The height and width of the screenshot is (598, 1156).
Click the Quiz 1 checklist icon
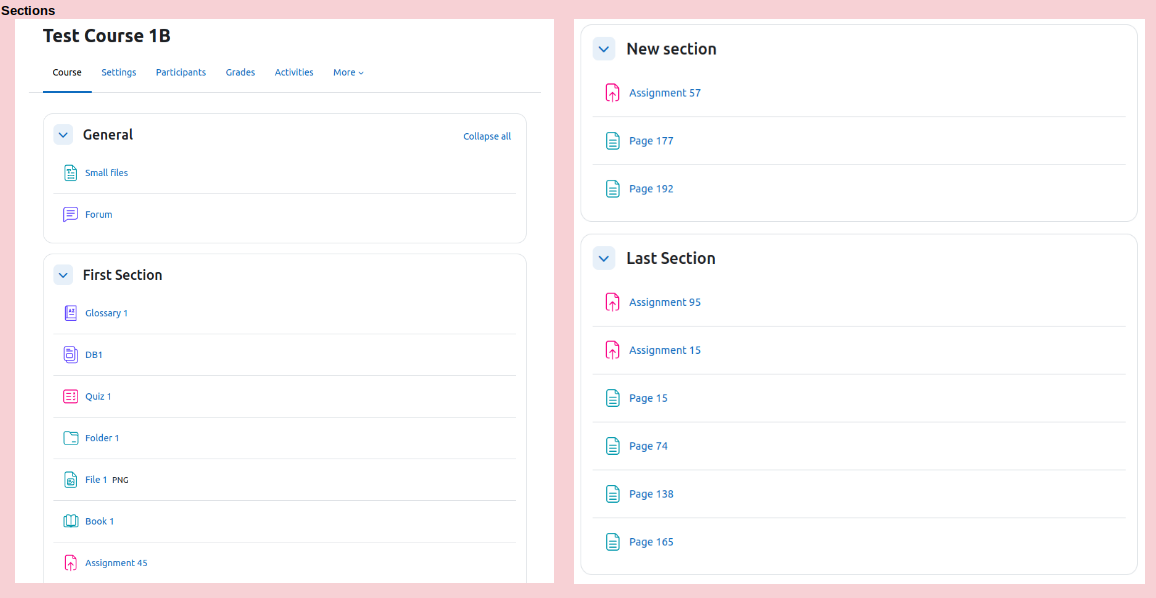(70, 397)
